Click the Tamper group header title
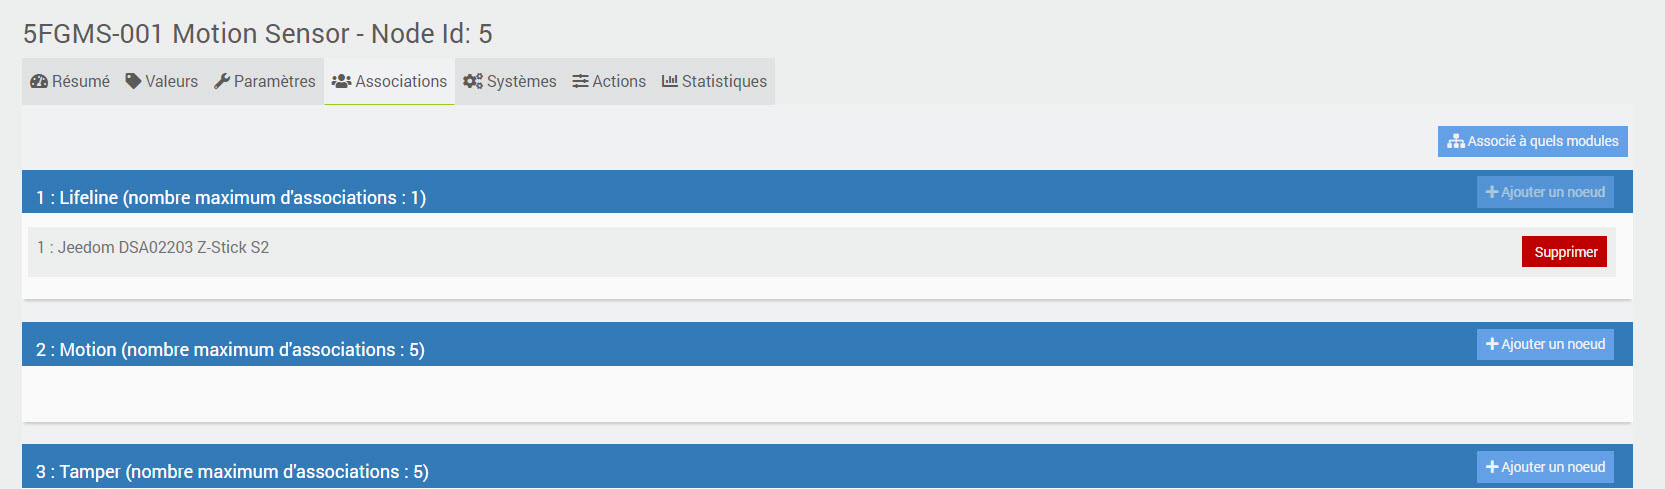The width and height of the screenshot is (1665, 489). click(232, 472)
